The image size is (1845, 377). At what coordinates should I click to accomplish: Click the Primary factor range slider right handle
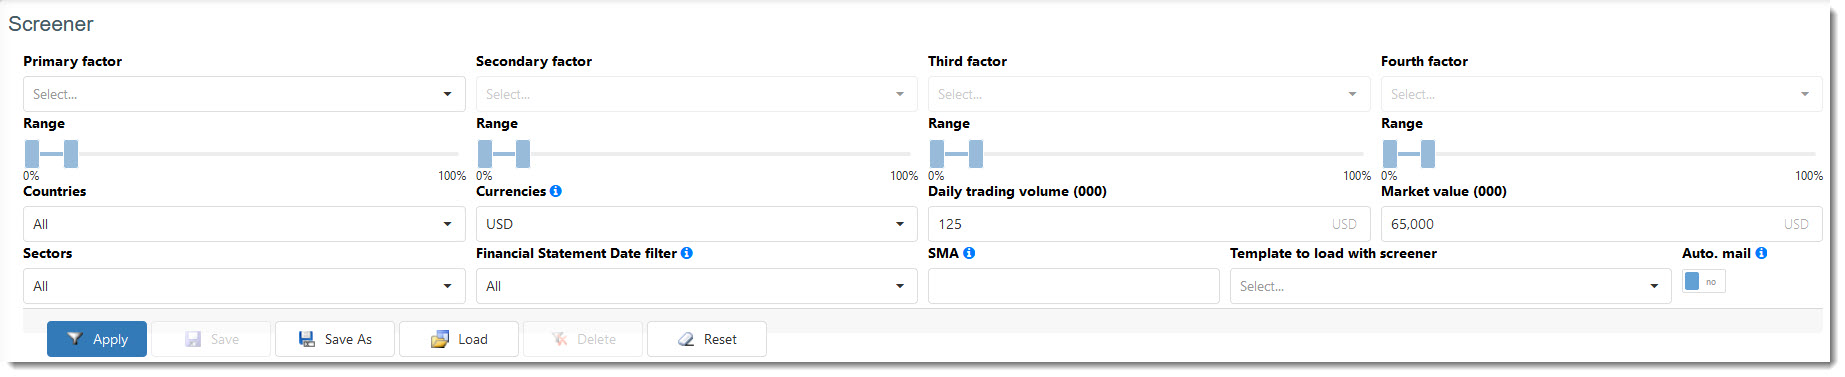tap(71, 154)
